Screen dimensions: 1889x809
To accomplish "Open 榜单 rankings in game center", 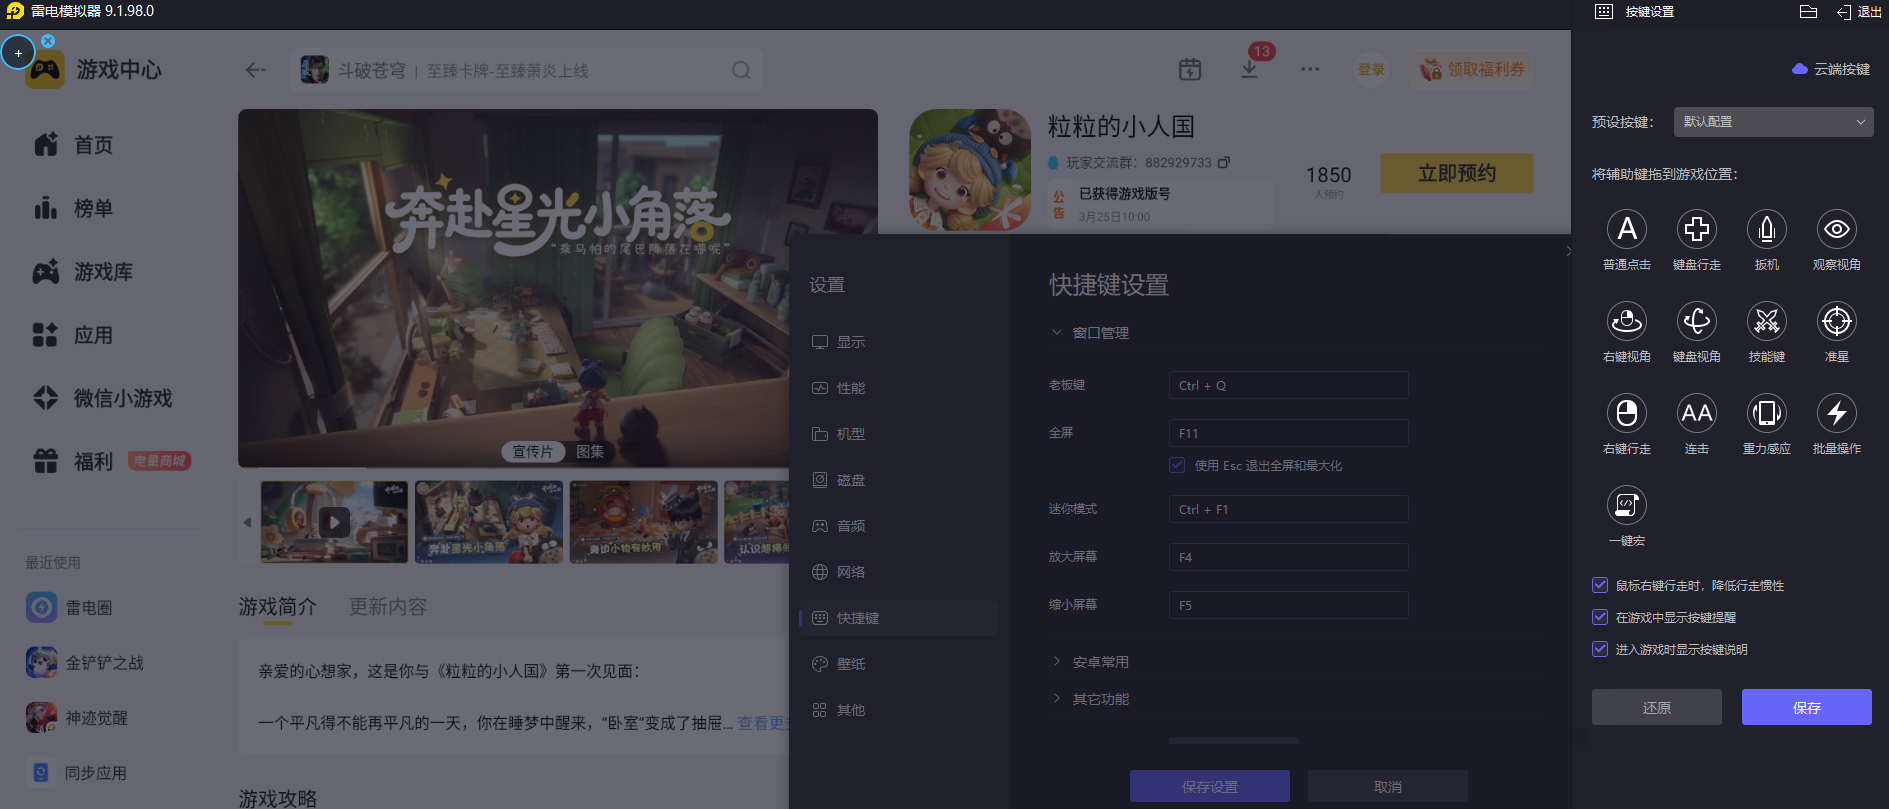I will pos(74,208).
